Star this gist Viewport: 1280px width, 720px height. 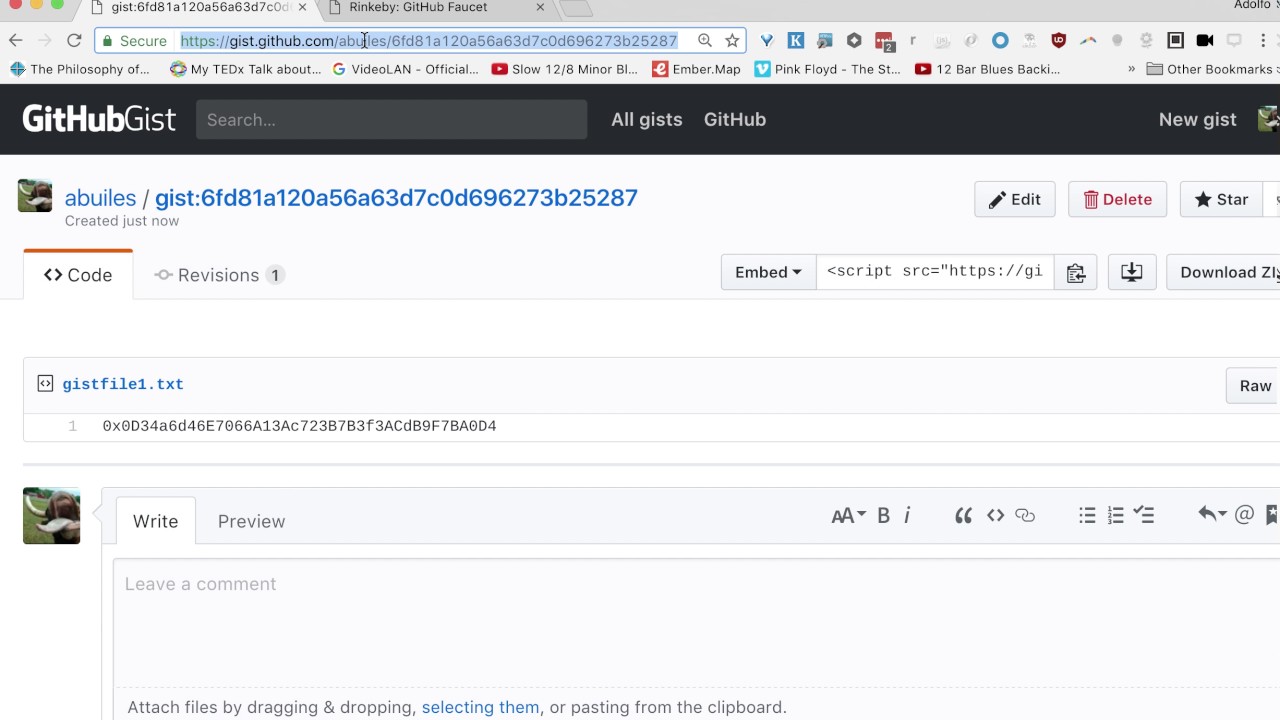(1221, 199)
